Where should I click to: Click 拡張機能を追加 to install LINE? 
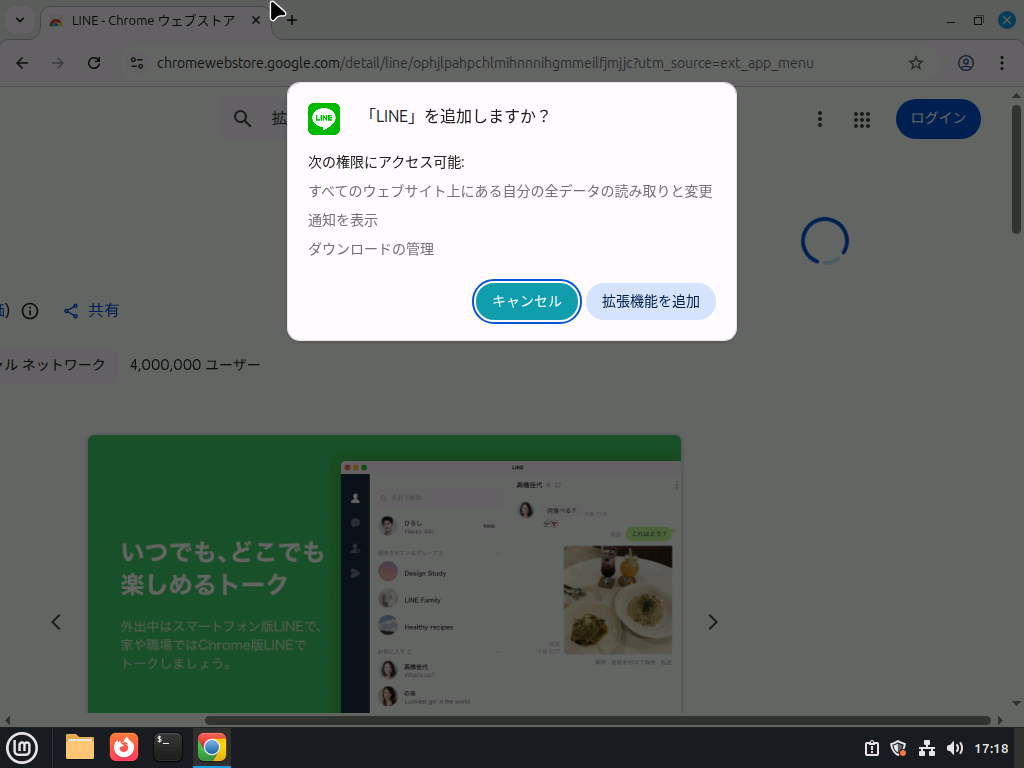650,300
